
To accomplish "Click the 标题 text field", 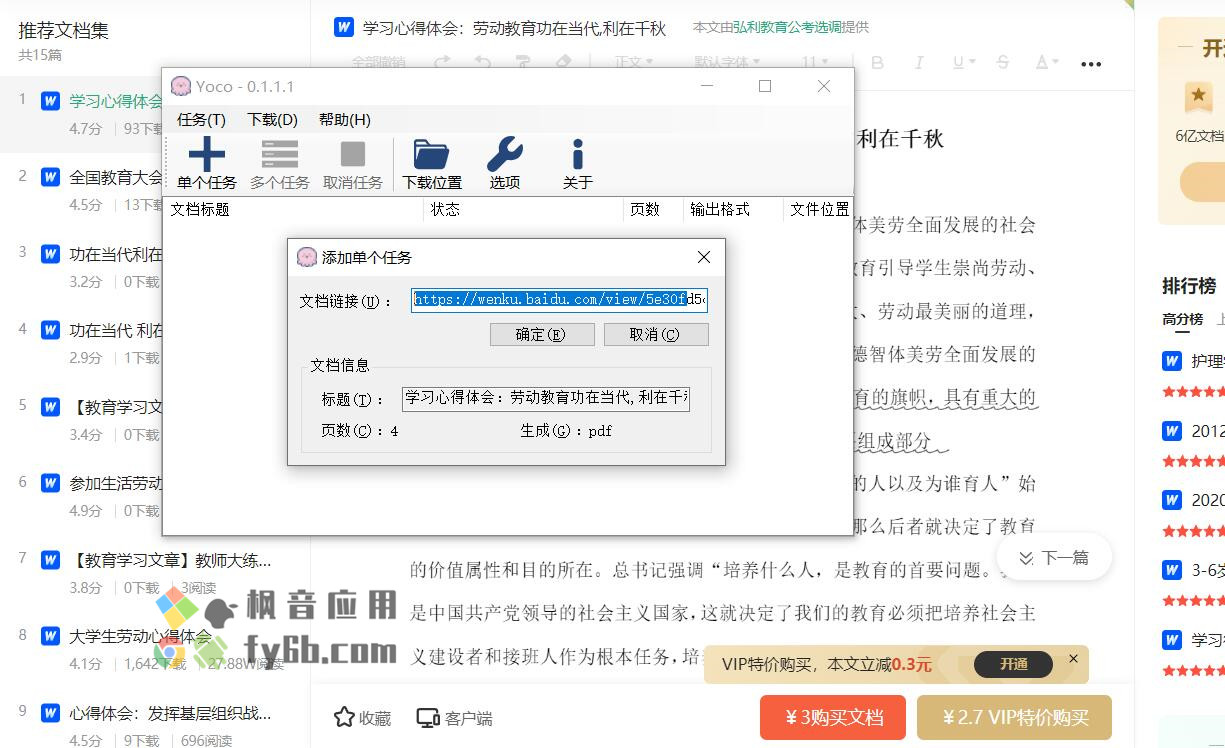I will [x=546, y=399].
